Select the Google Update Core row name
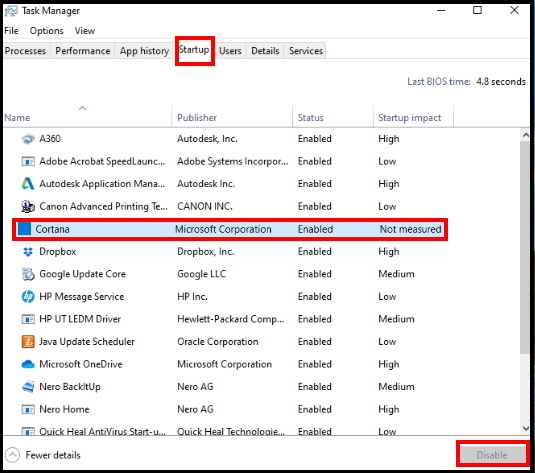This screenshot has width=535, height=473. pos(83,274)
